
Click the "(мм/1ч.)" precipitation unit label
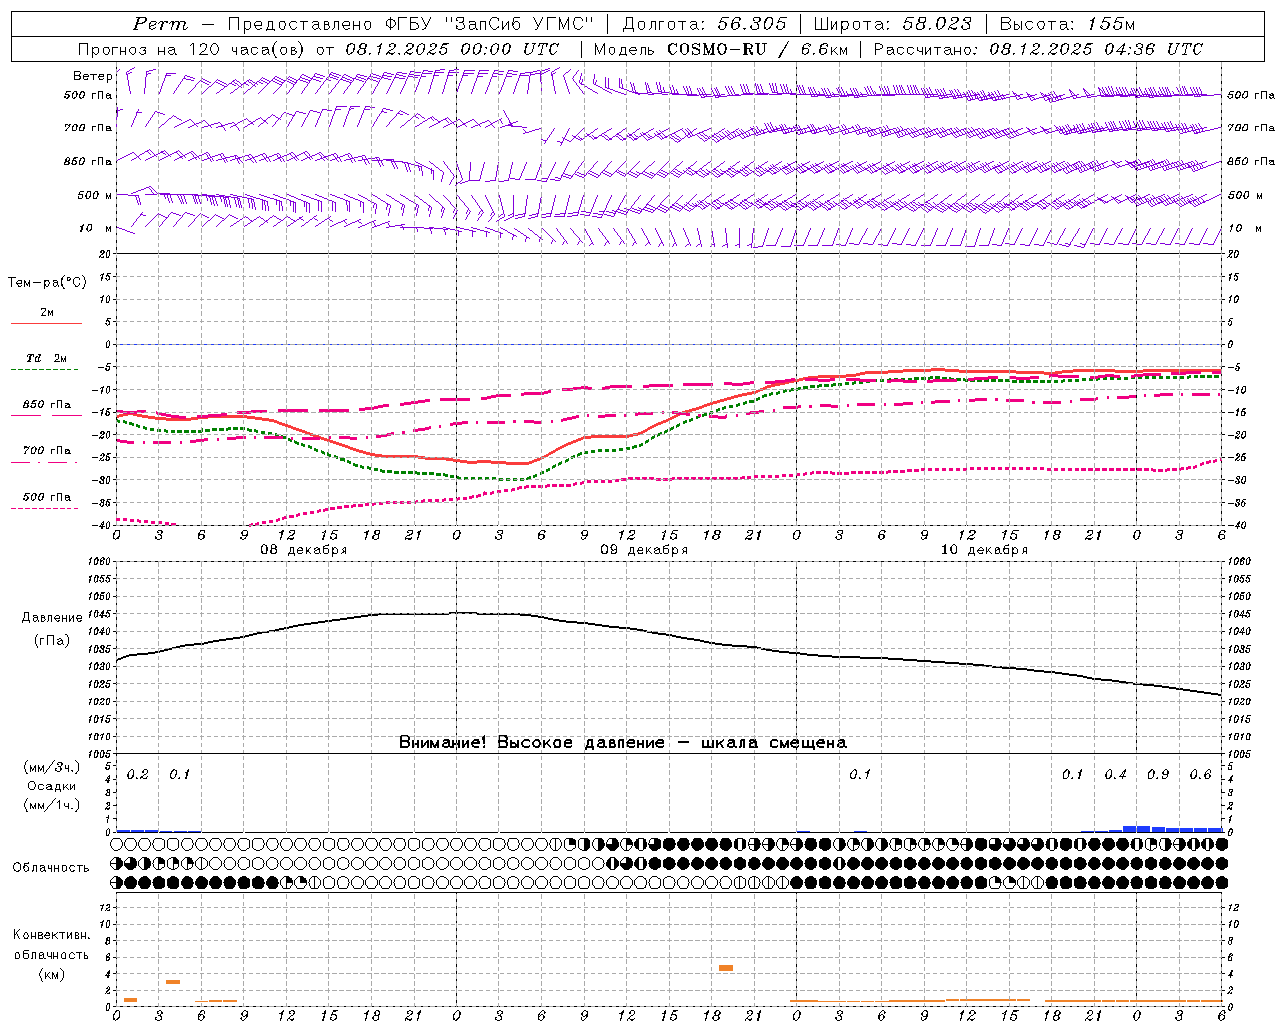coord(52,805)
